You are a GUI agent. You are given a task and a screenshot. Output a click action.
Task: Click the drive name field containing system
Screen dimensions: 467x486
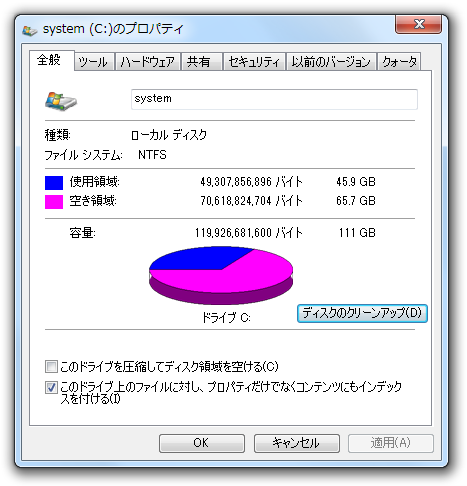pyautogui.click(x=274, y=99)
